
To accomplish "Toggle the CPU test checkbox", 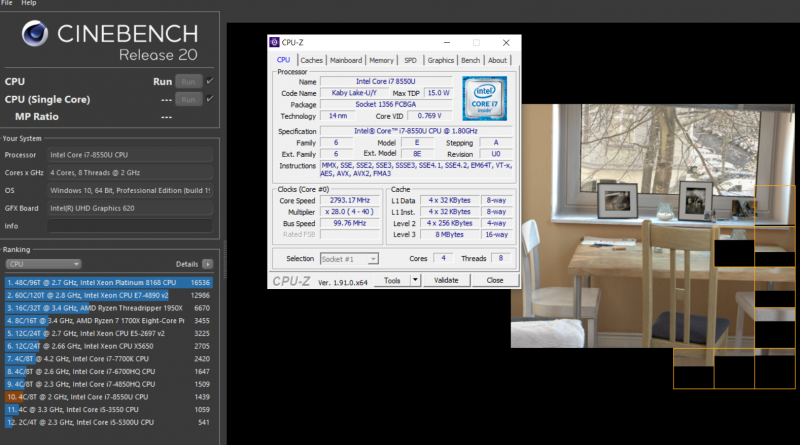I will click(209, 81).
